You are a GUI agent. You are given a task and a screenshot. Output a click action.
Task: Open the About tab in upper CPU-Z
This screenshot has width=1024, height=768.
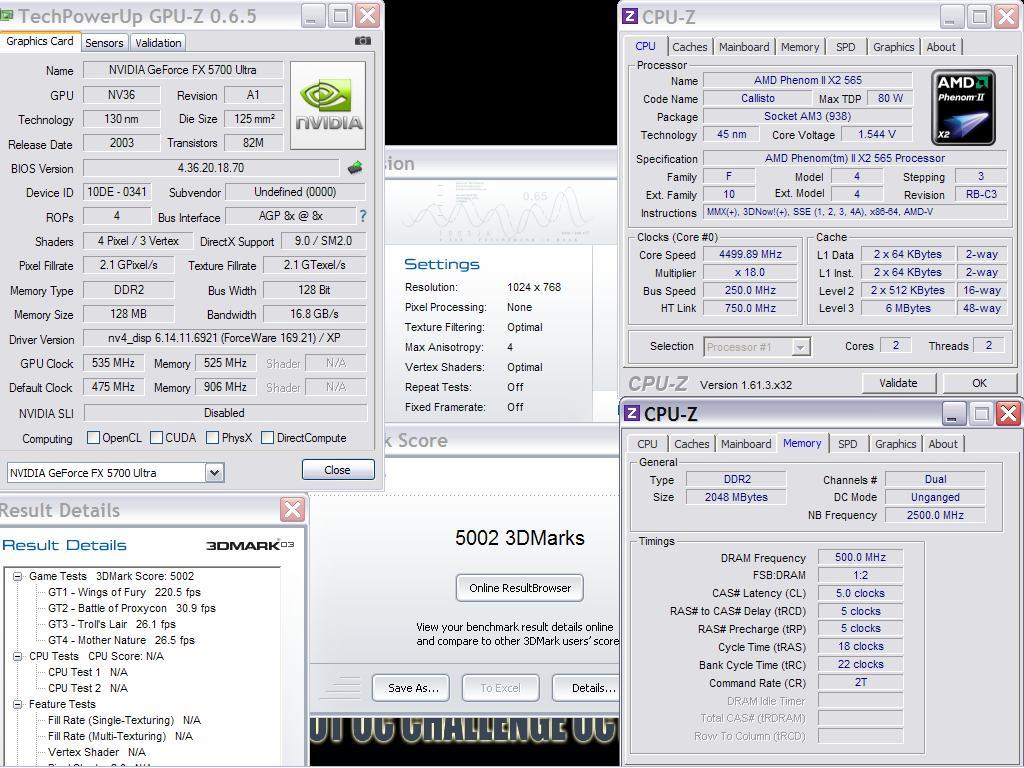(x=941, y=47)
